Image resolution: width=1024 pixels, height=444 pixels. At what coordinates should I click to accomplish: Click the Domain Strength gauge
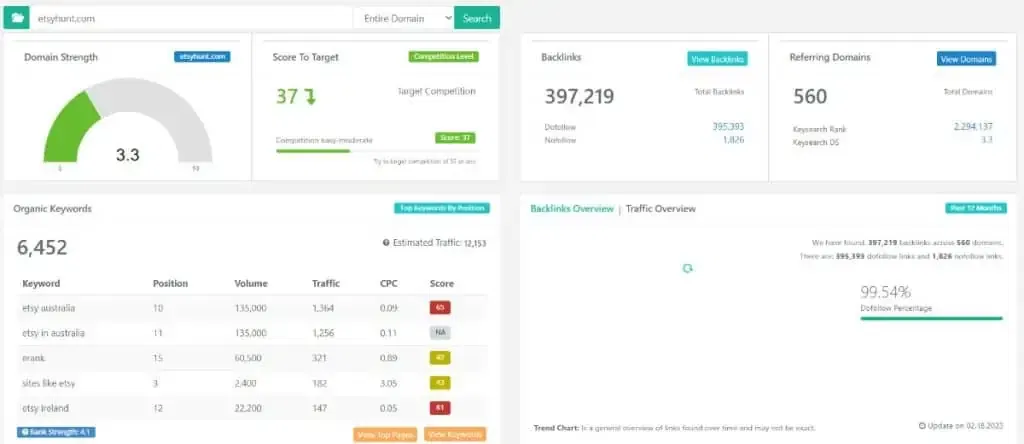click(x=127, y=121)
